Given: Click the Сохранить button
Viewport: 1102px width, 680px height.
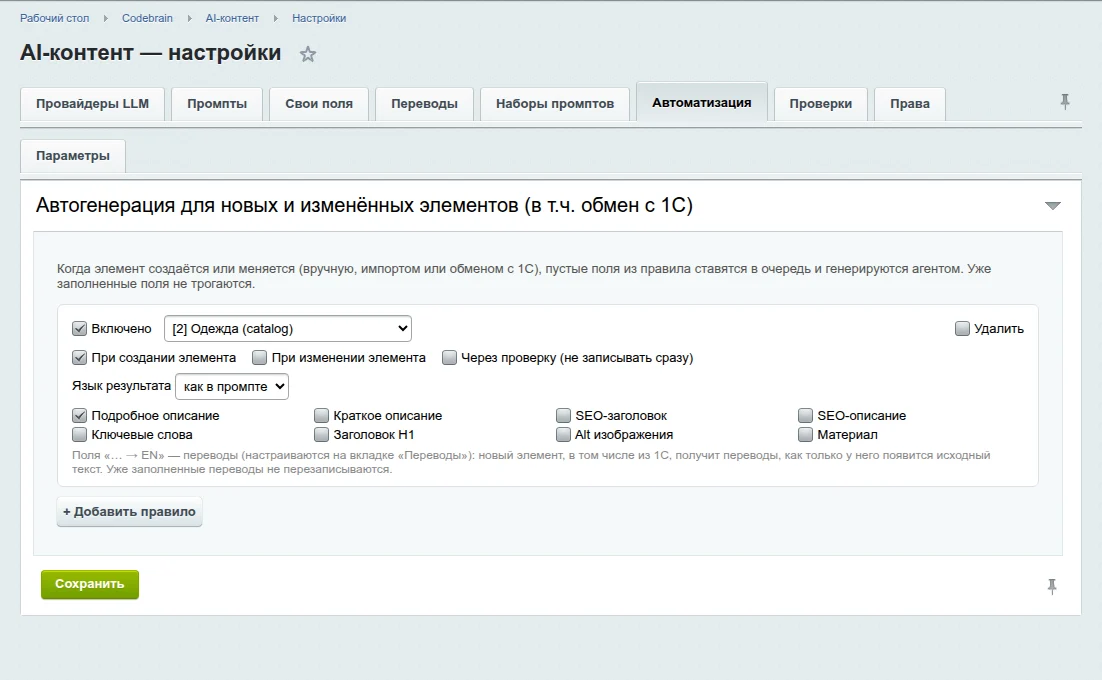Looking at the screenshot, I should click(90, 584).
